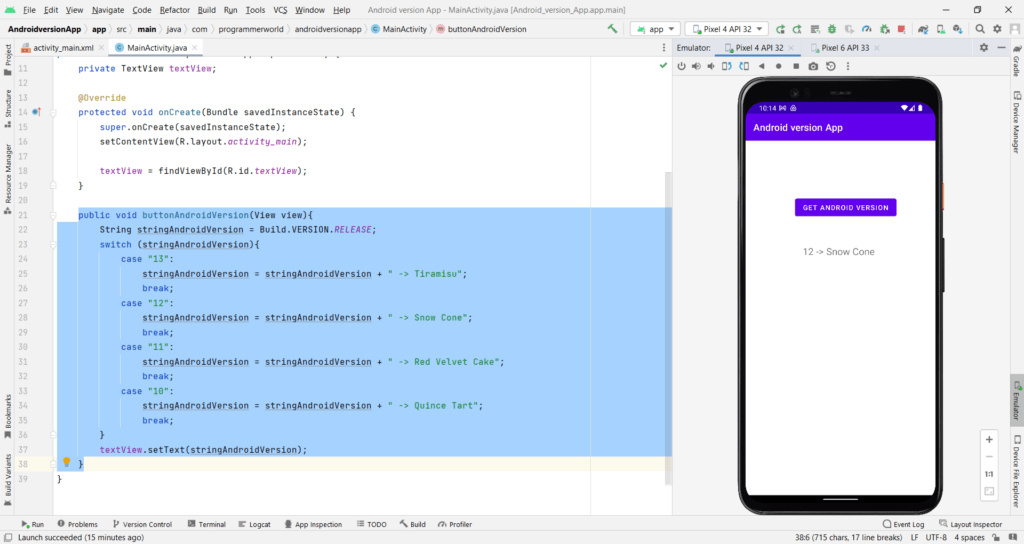This screenshot has height=544, width=1024.
Task: Open the Device Manager toolbar icon
Action: [x=940, y=29]
